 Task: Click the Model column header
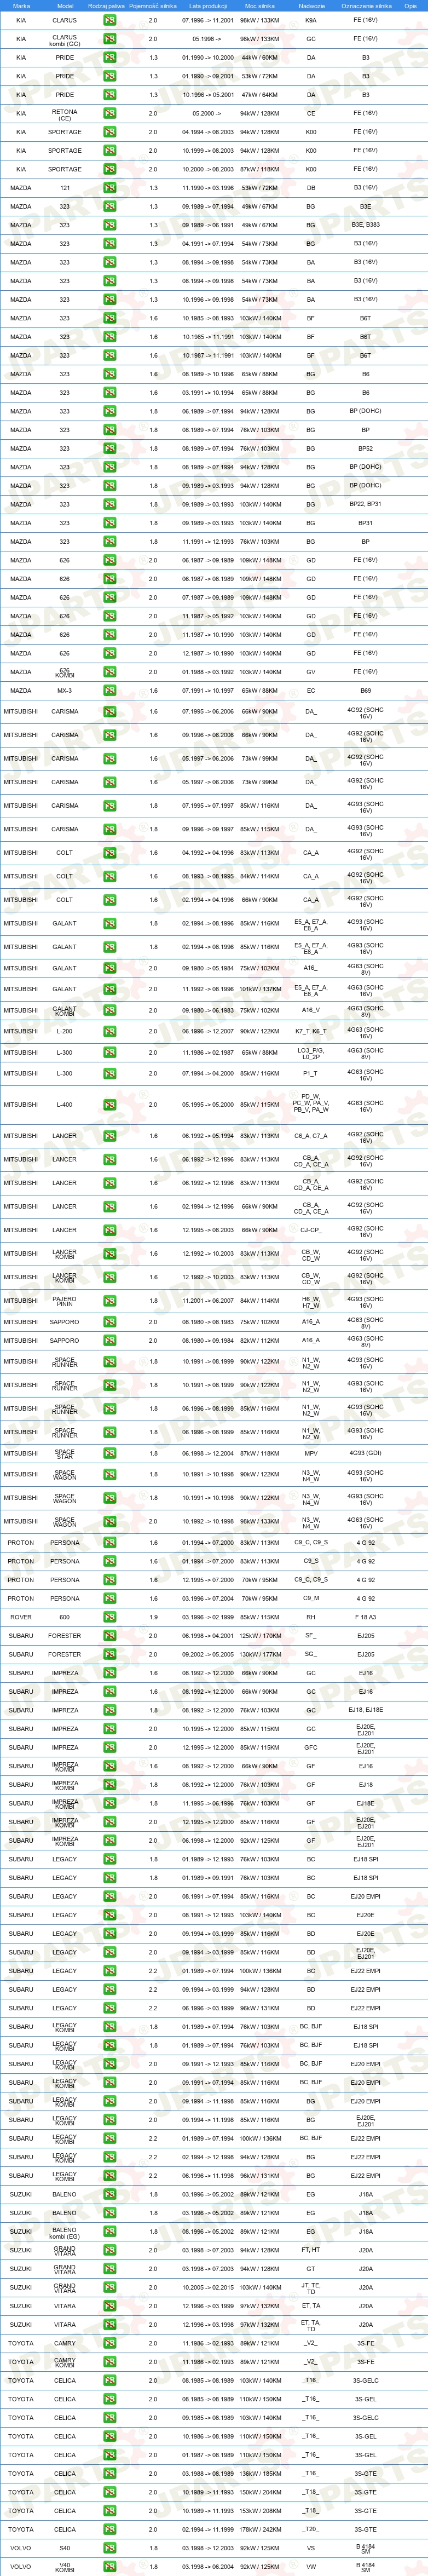65,6
